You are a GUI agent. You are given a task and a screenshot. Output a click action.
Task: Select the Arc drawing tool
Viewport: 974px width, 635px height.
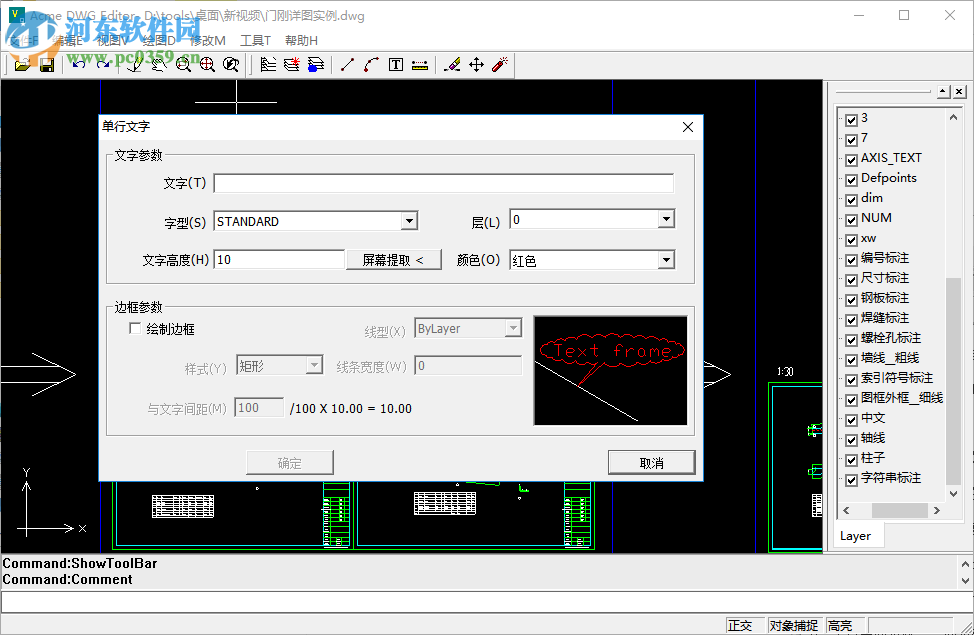click(x=370, y=64)
